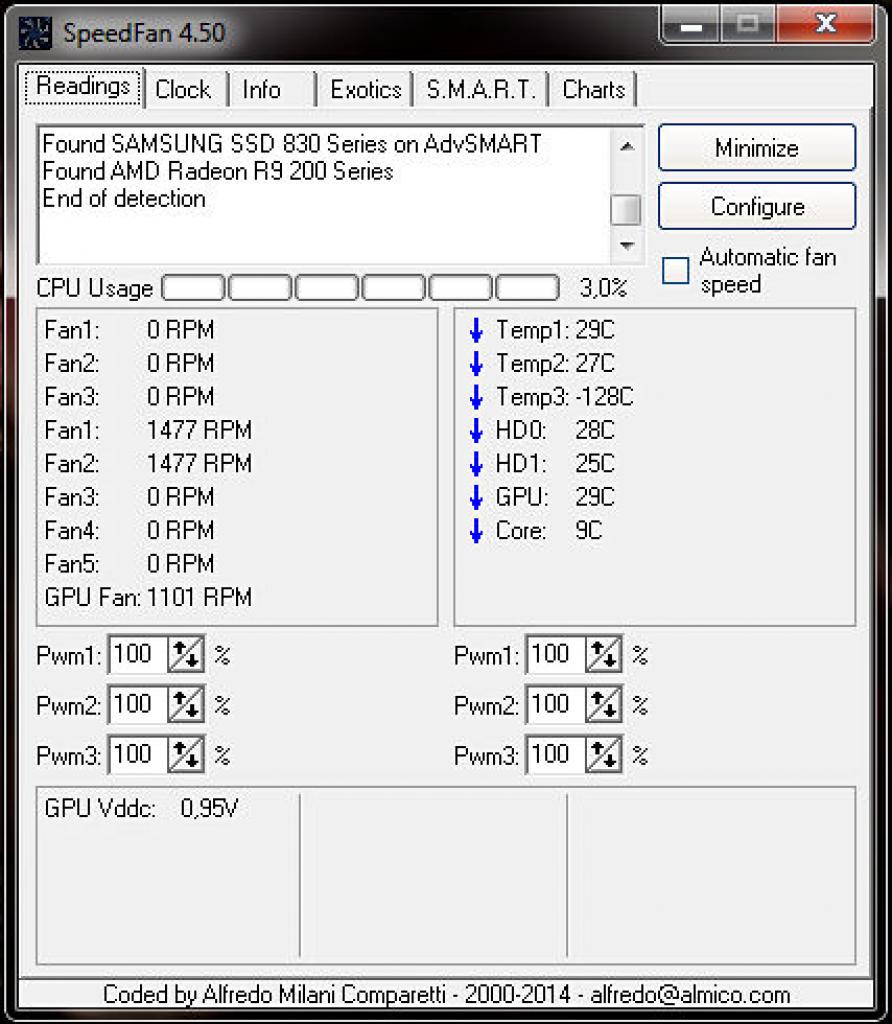Click the blue arrow icon beside Core temperature
Viewport: 892px width, 1024px height.
476,530
